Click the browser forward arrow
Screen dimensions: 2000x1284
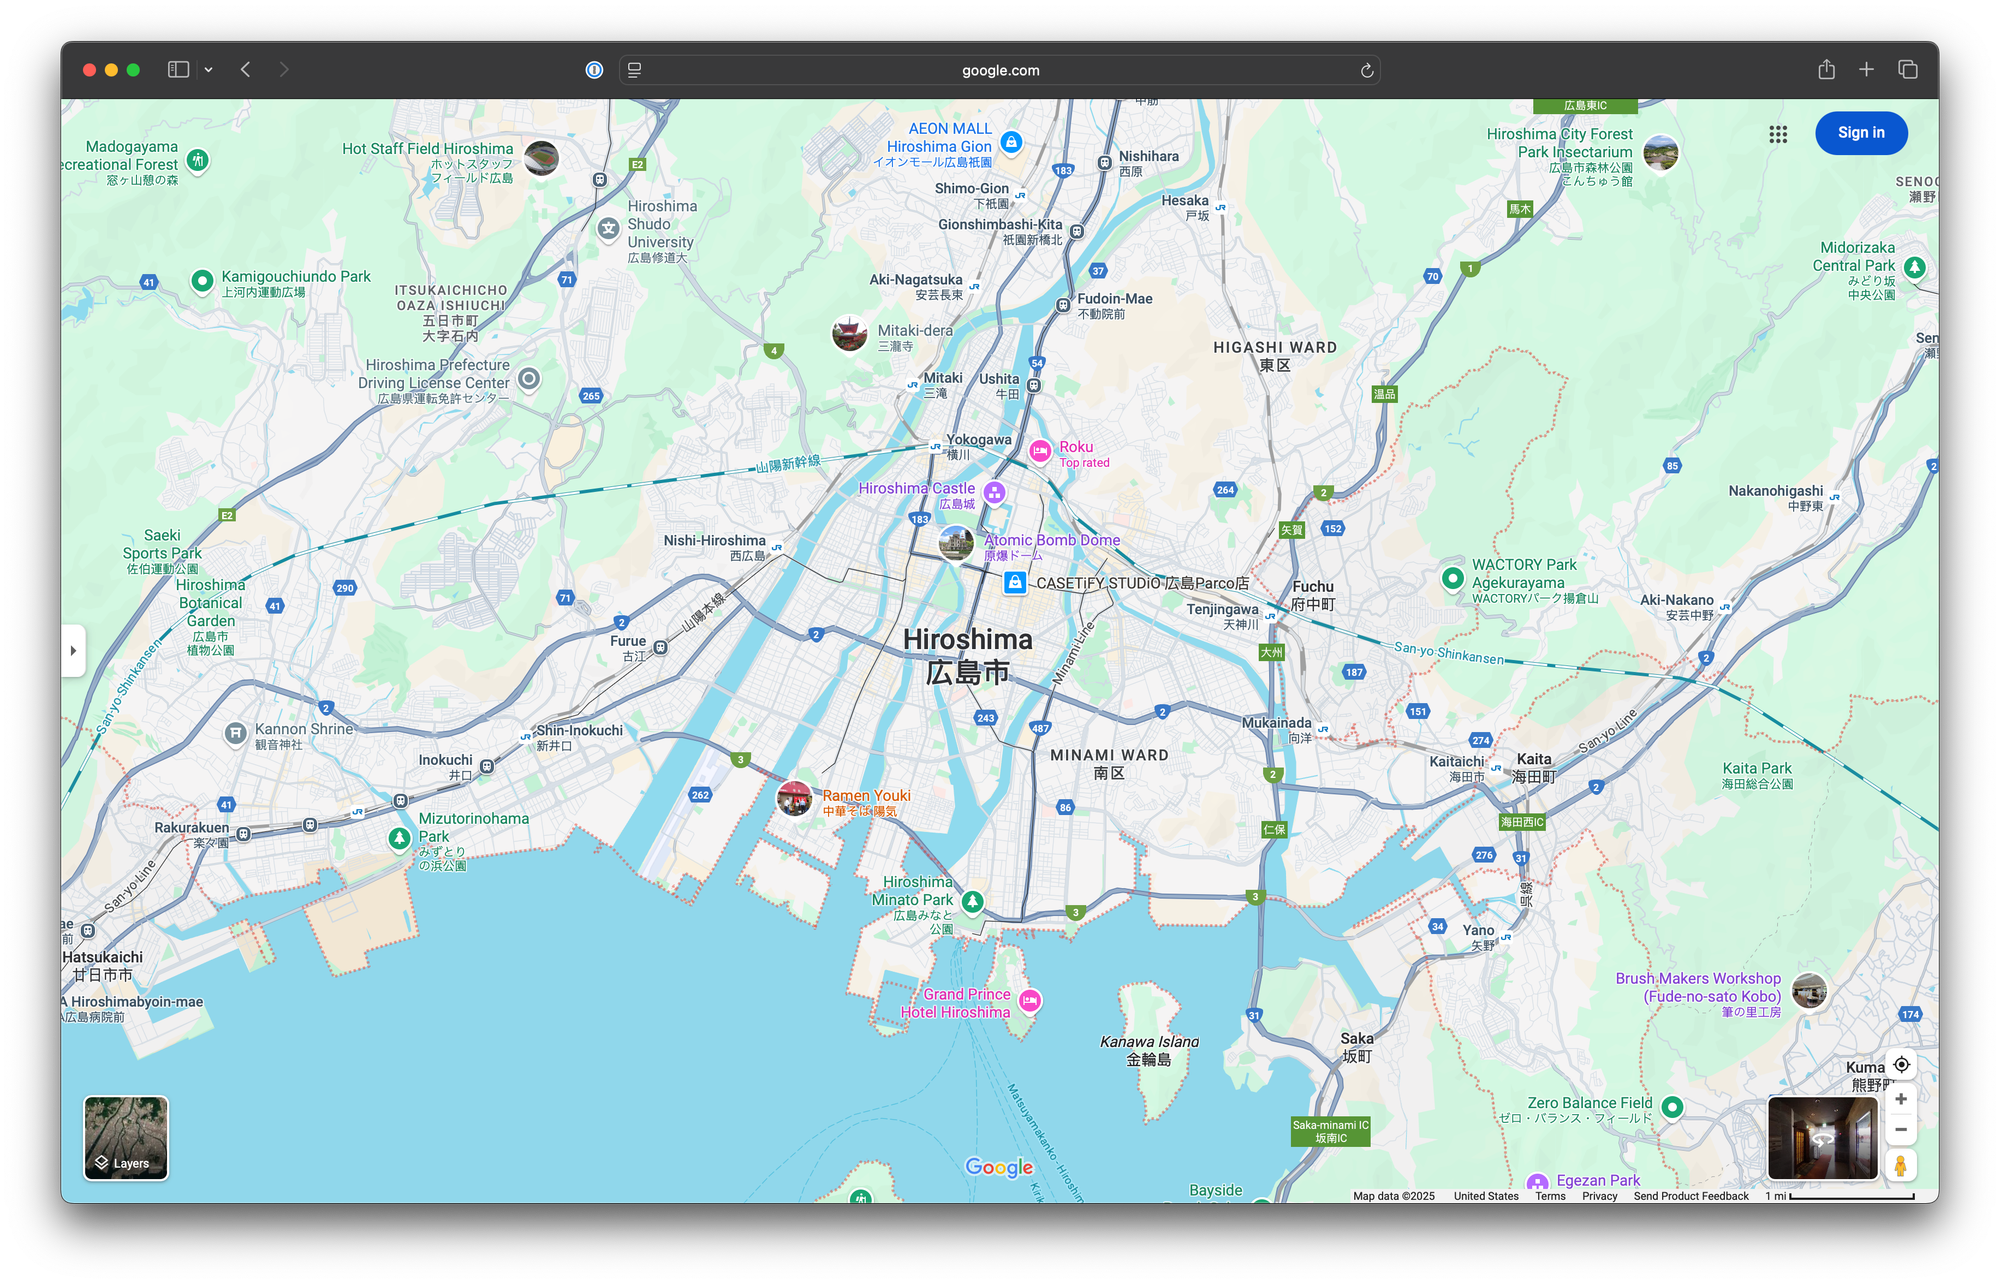(284, 70)
